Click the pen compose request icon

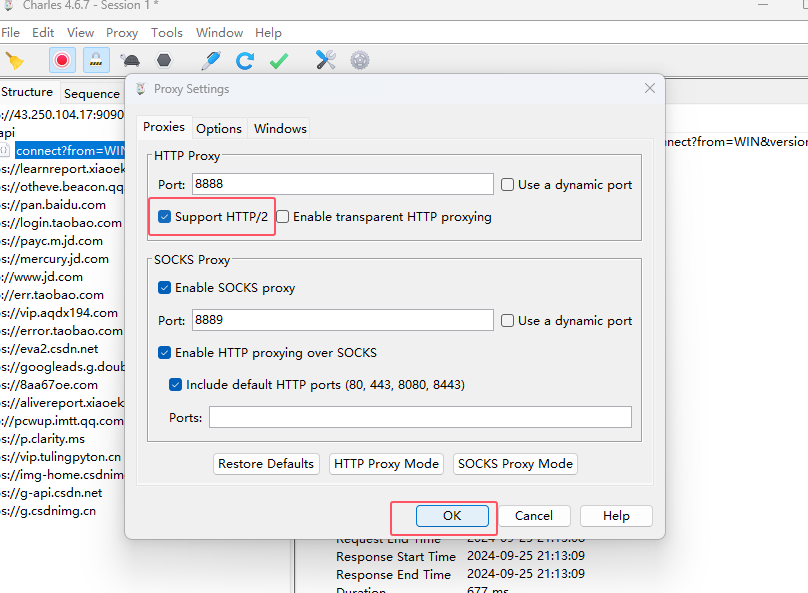tap(211, 60)
